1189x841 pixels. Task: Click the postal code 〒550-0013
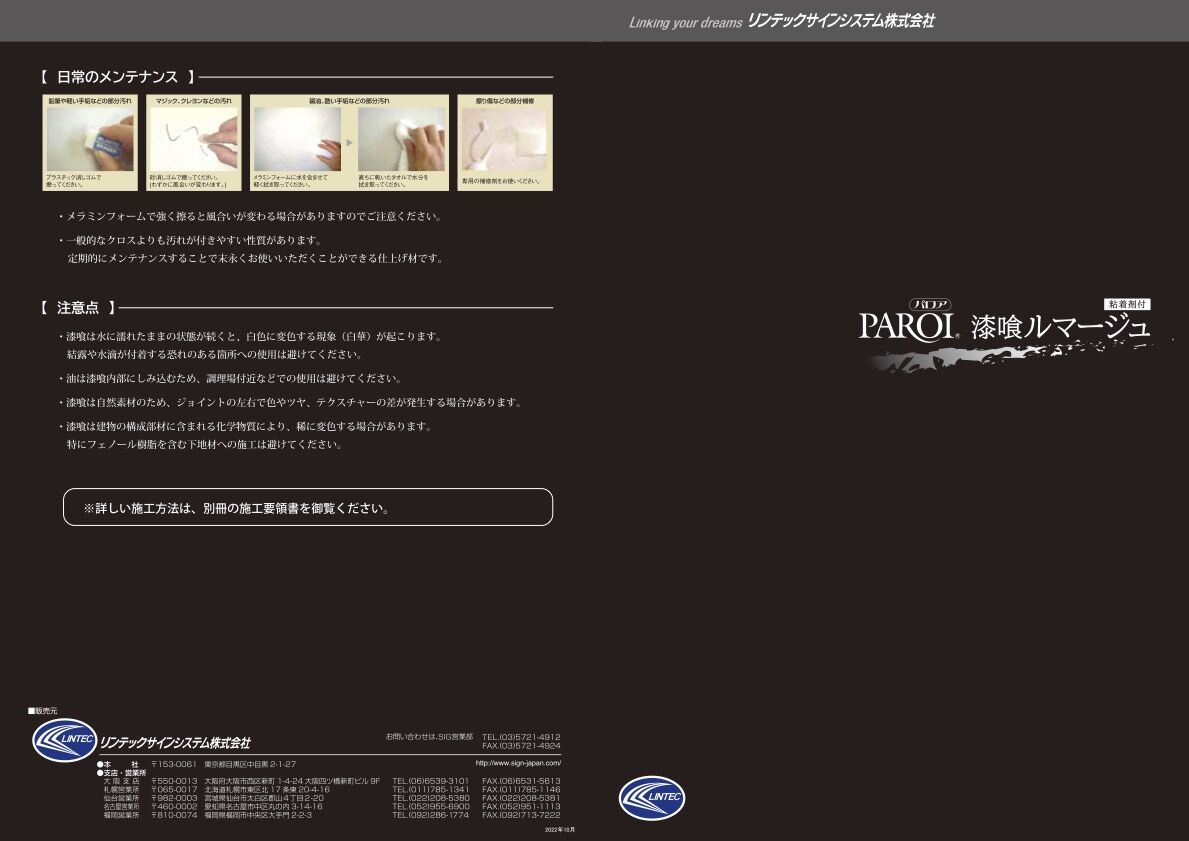pyautogui.click(x=174, y=781)
